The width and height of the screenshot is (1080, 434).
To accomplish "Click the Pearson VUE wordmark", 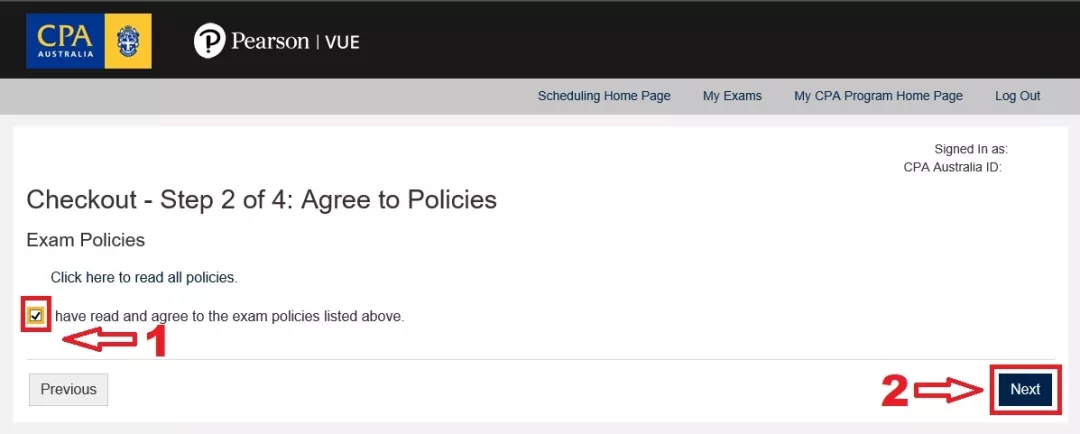I will pos(295,42).
